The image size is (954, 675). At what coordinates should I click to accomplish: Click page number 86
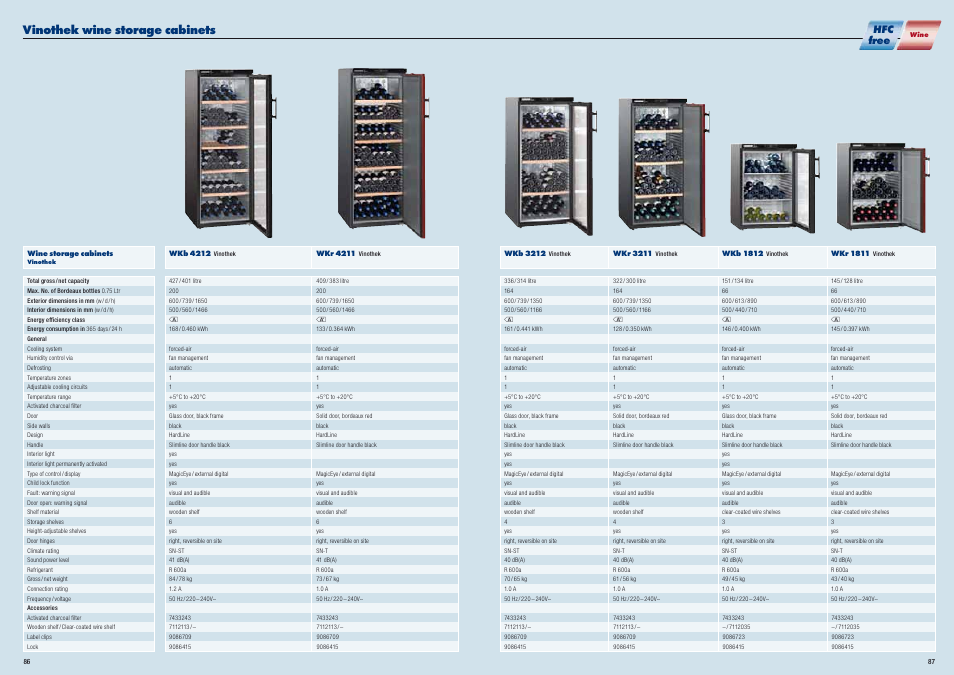pyautogui.click(x=28, y=661)
